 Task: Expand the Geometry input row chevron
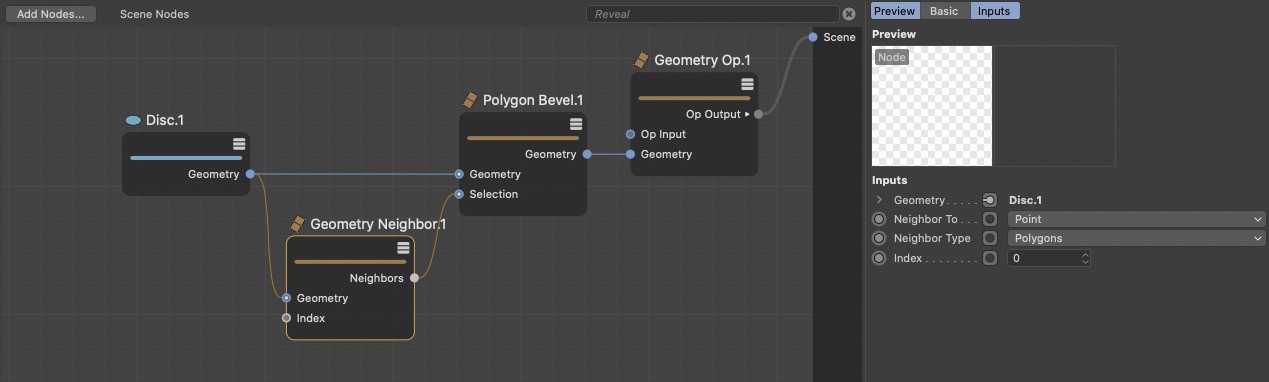(x=879, y=200)
